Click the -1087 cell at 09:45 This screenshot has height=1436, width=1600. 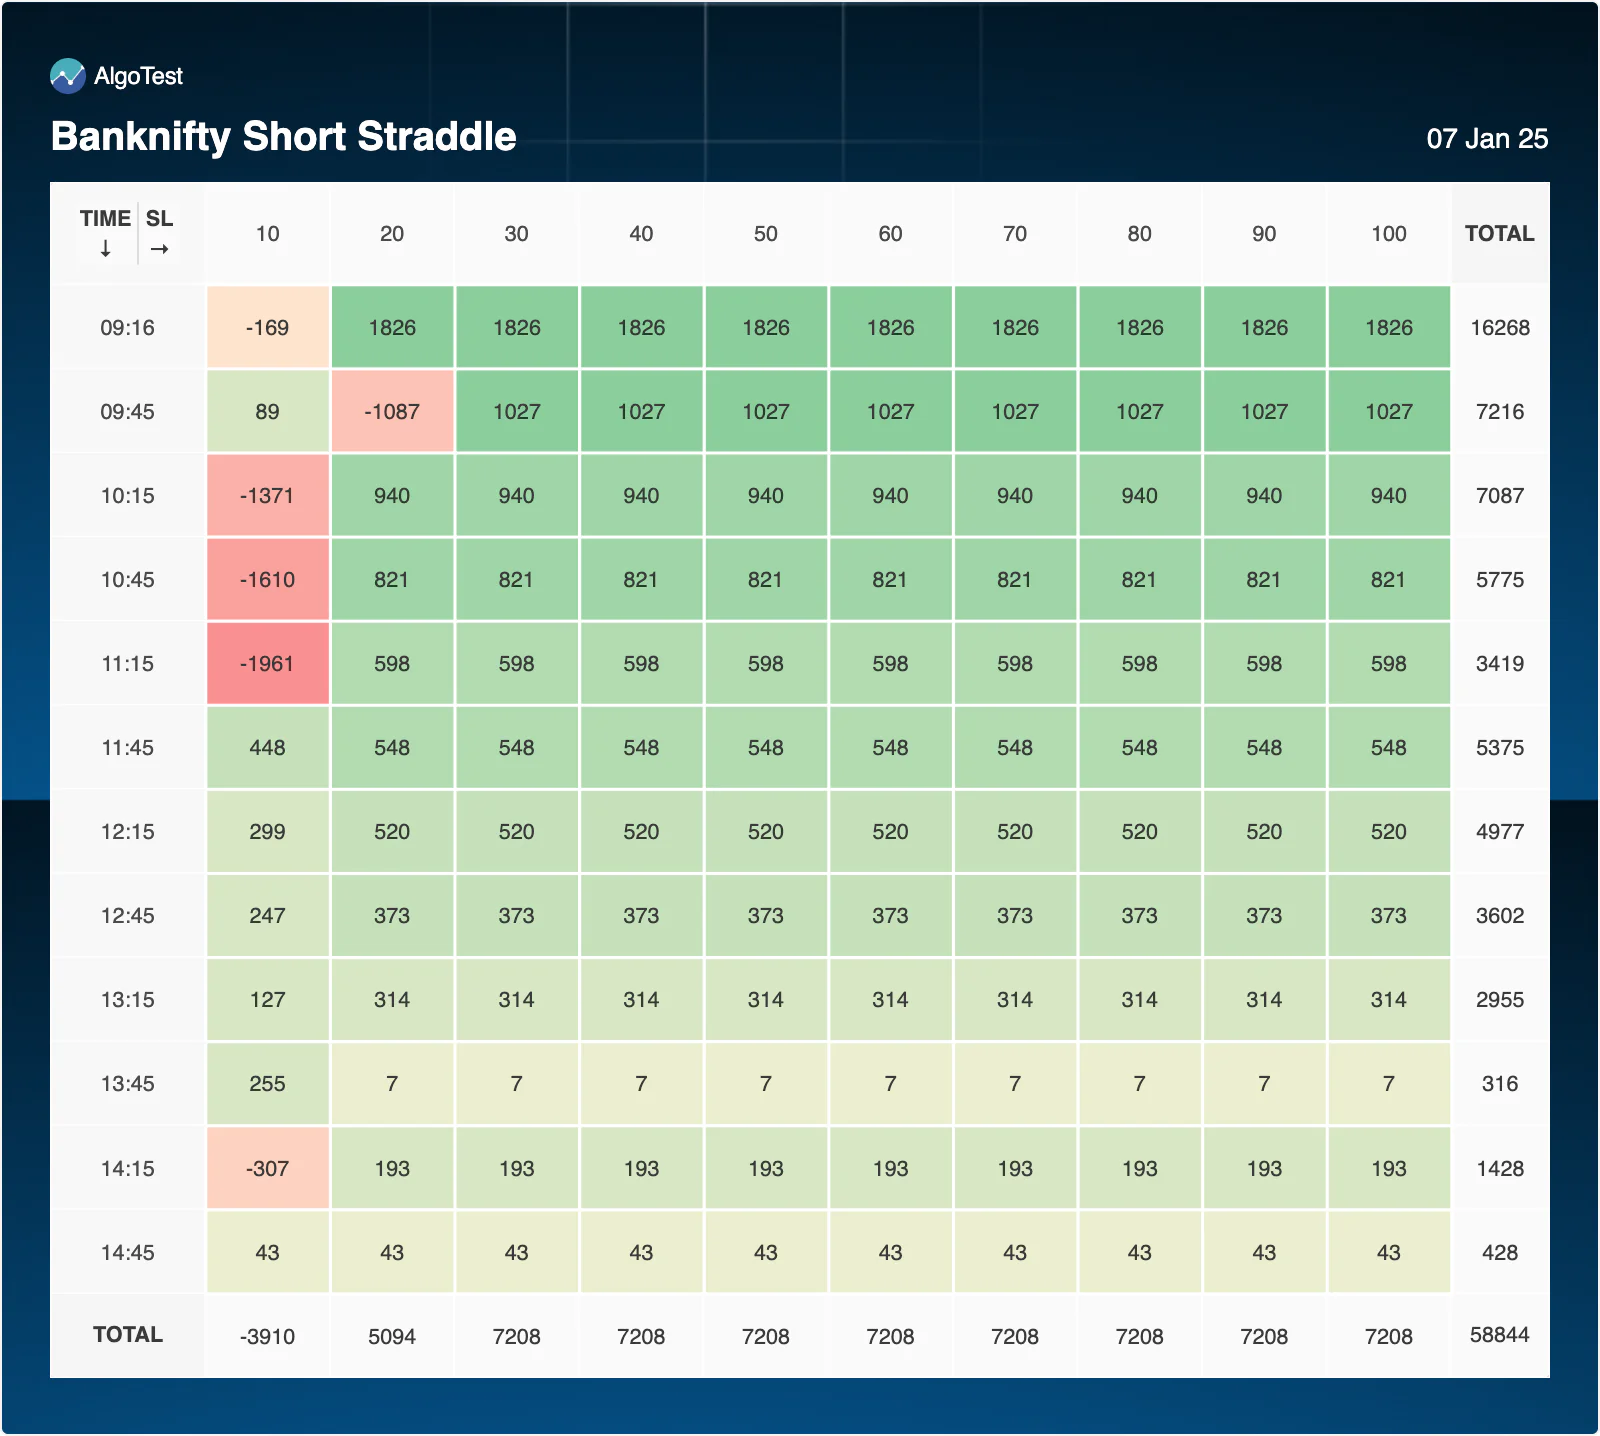(392, 412)
